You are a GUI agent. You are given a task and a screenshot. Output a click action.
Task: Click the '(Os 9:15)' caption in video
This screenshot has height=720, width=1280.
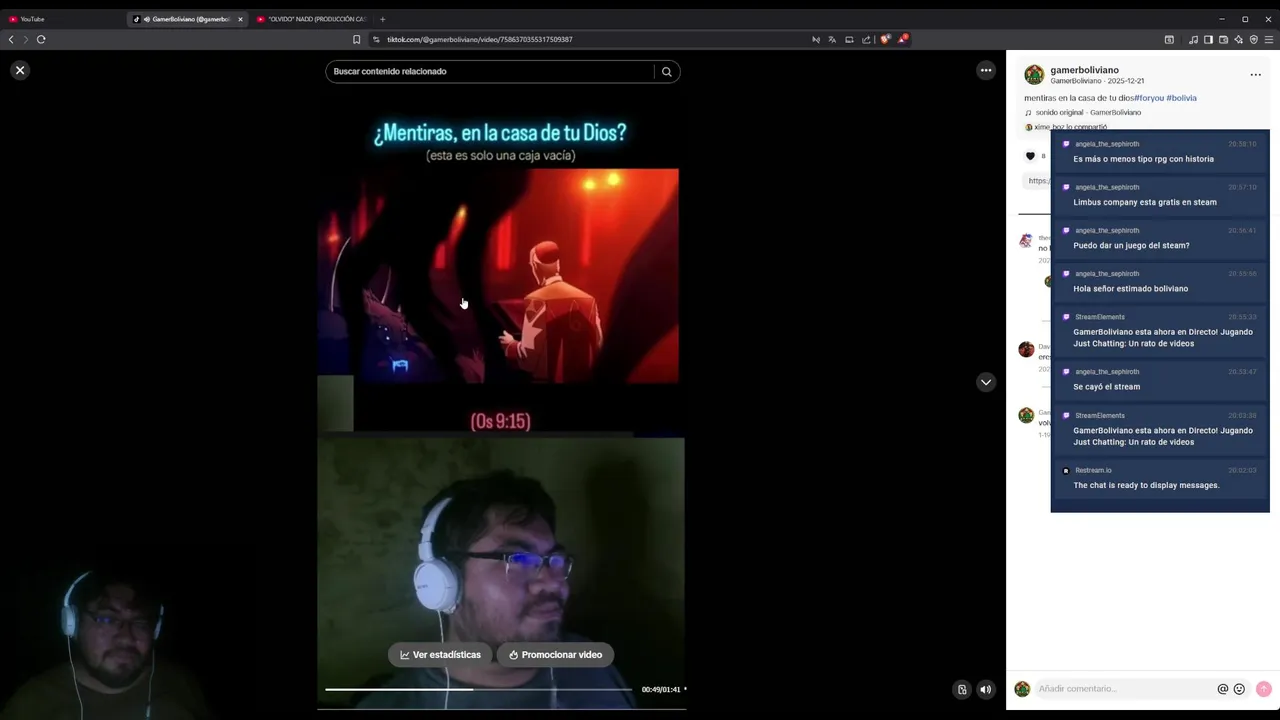[x=500, y=421]
